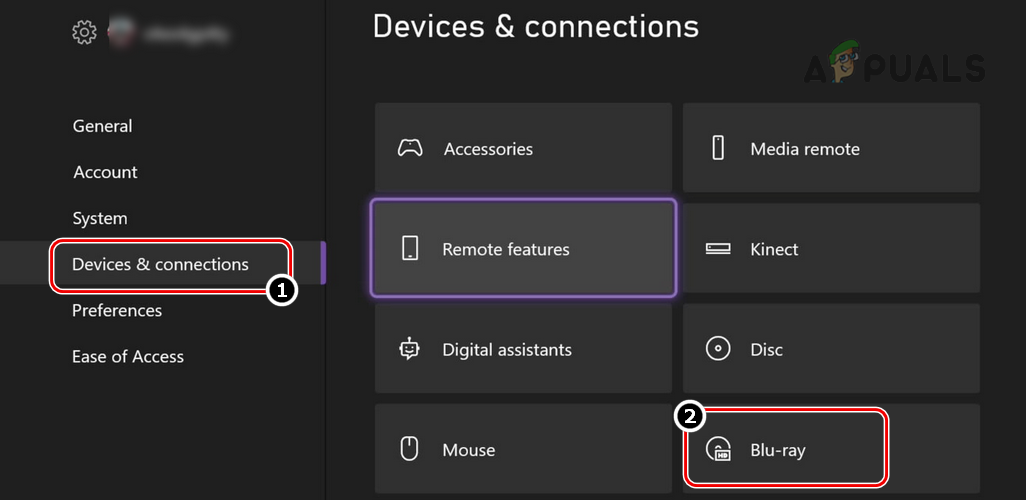Click the Media remote icon
Viewport: 1026px width, 500px height.
pyautogui.click(x=717, y=149)
